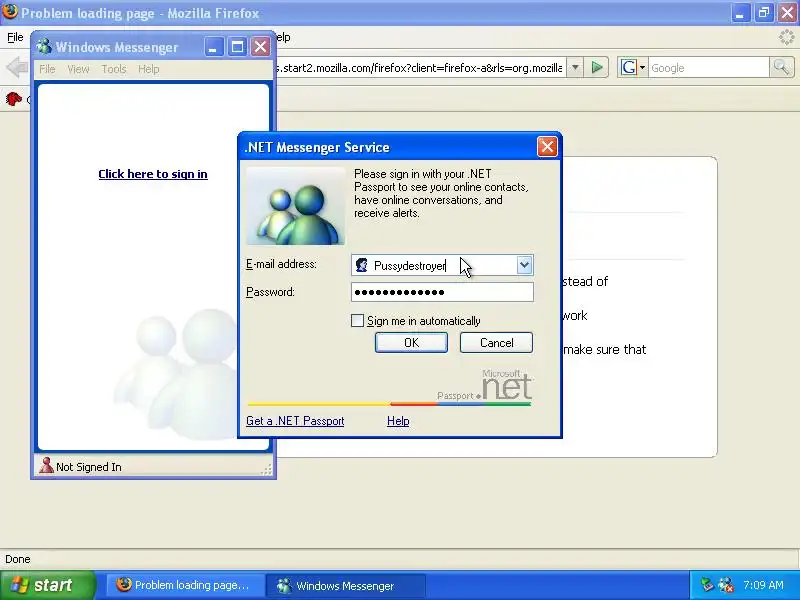Image resolution: width=800 pixels, height=600 pixels.
Task: Click into the Password field
Action: pyautogui.click(x=442, y=292)
